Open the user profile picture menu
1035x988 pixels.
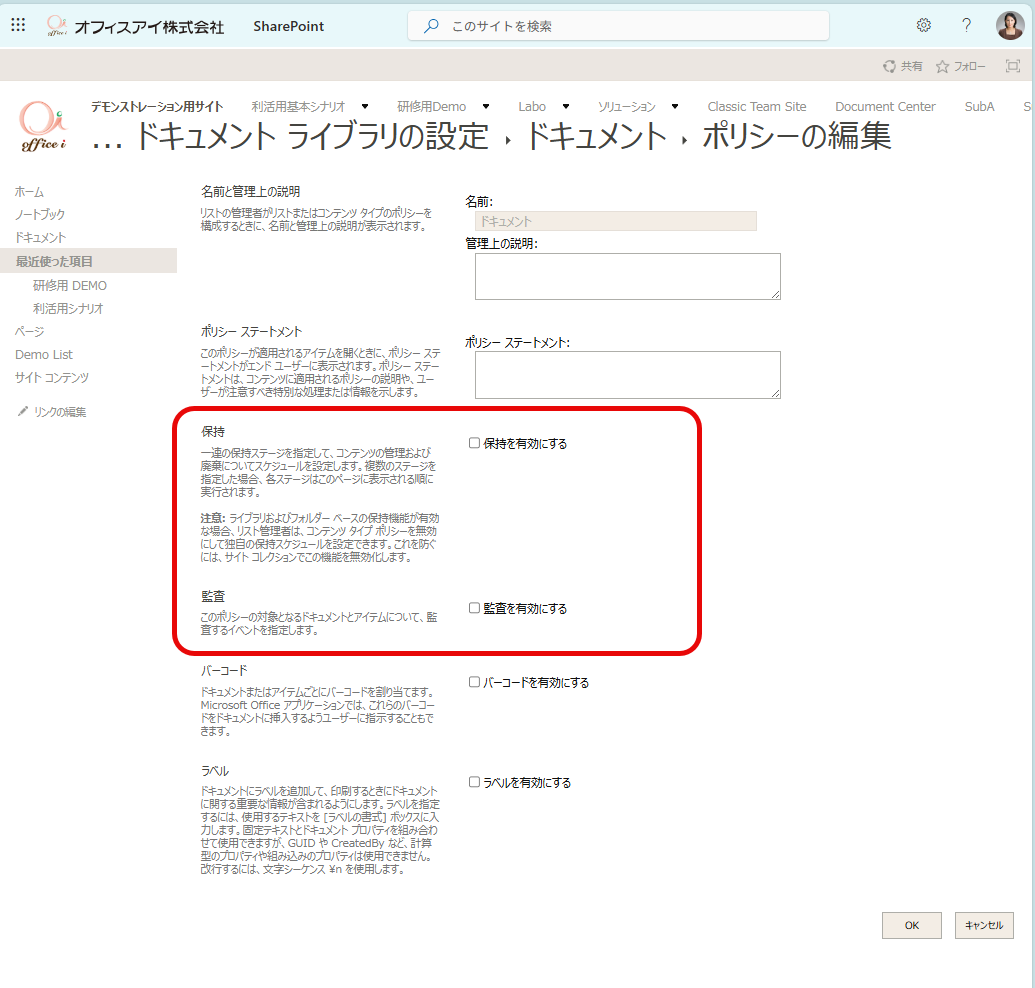point(1010,26)
